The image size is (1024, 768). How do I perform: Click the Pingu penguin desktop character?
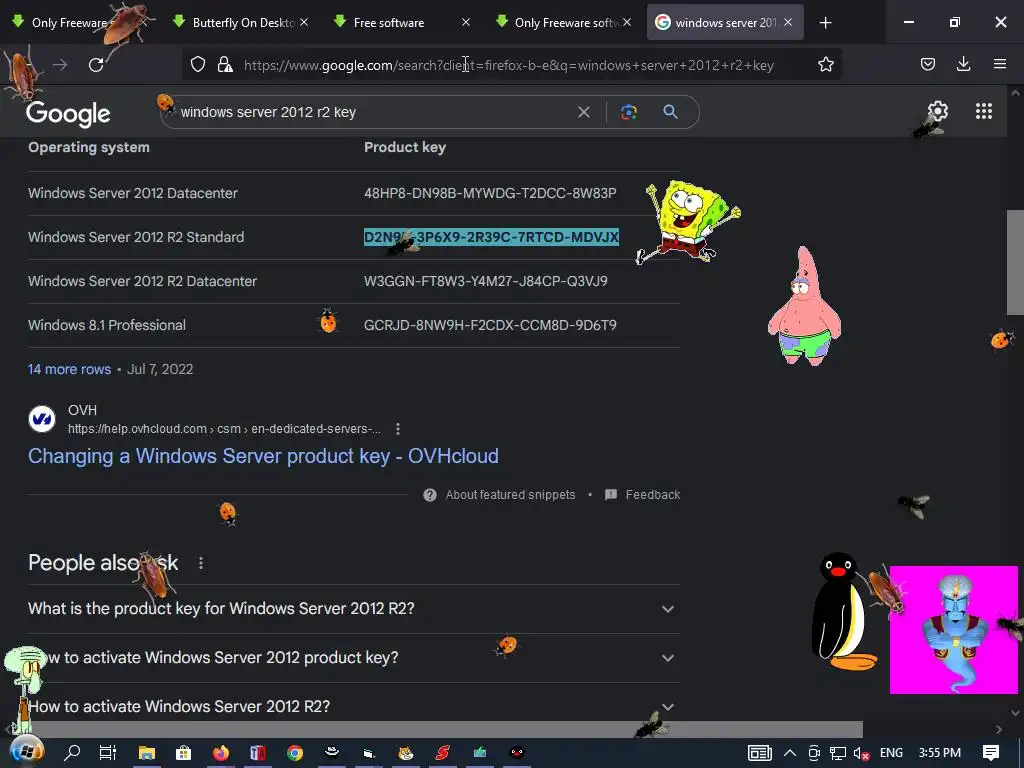click(x=842, y=611)
